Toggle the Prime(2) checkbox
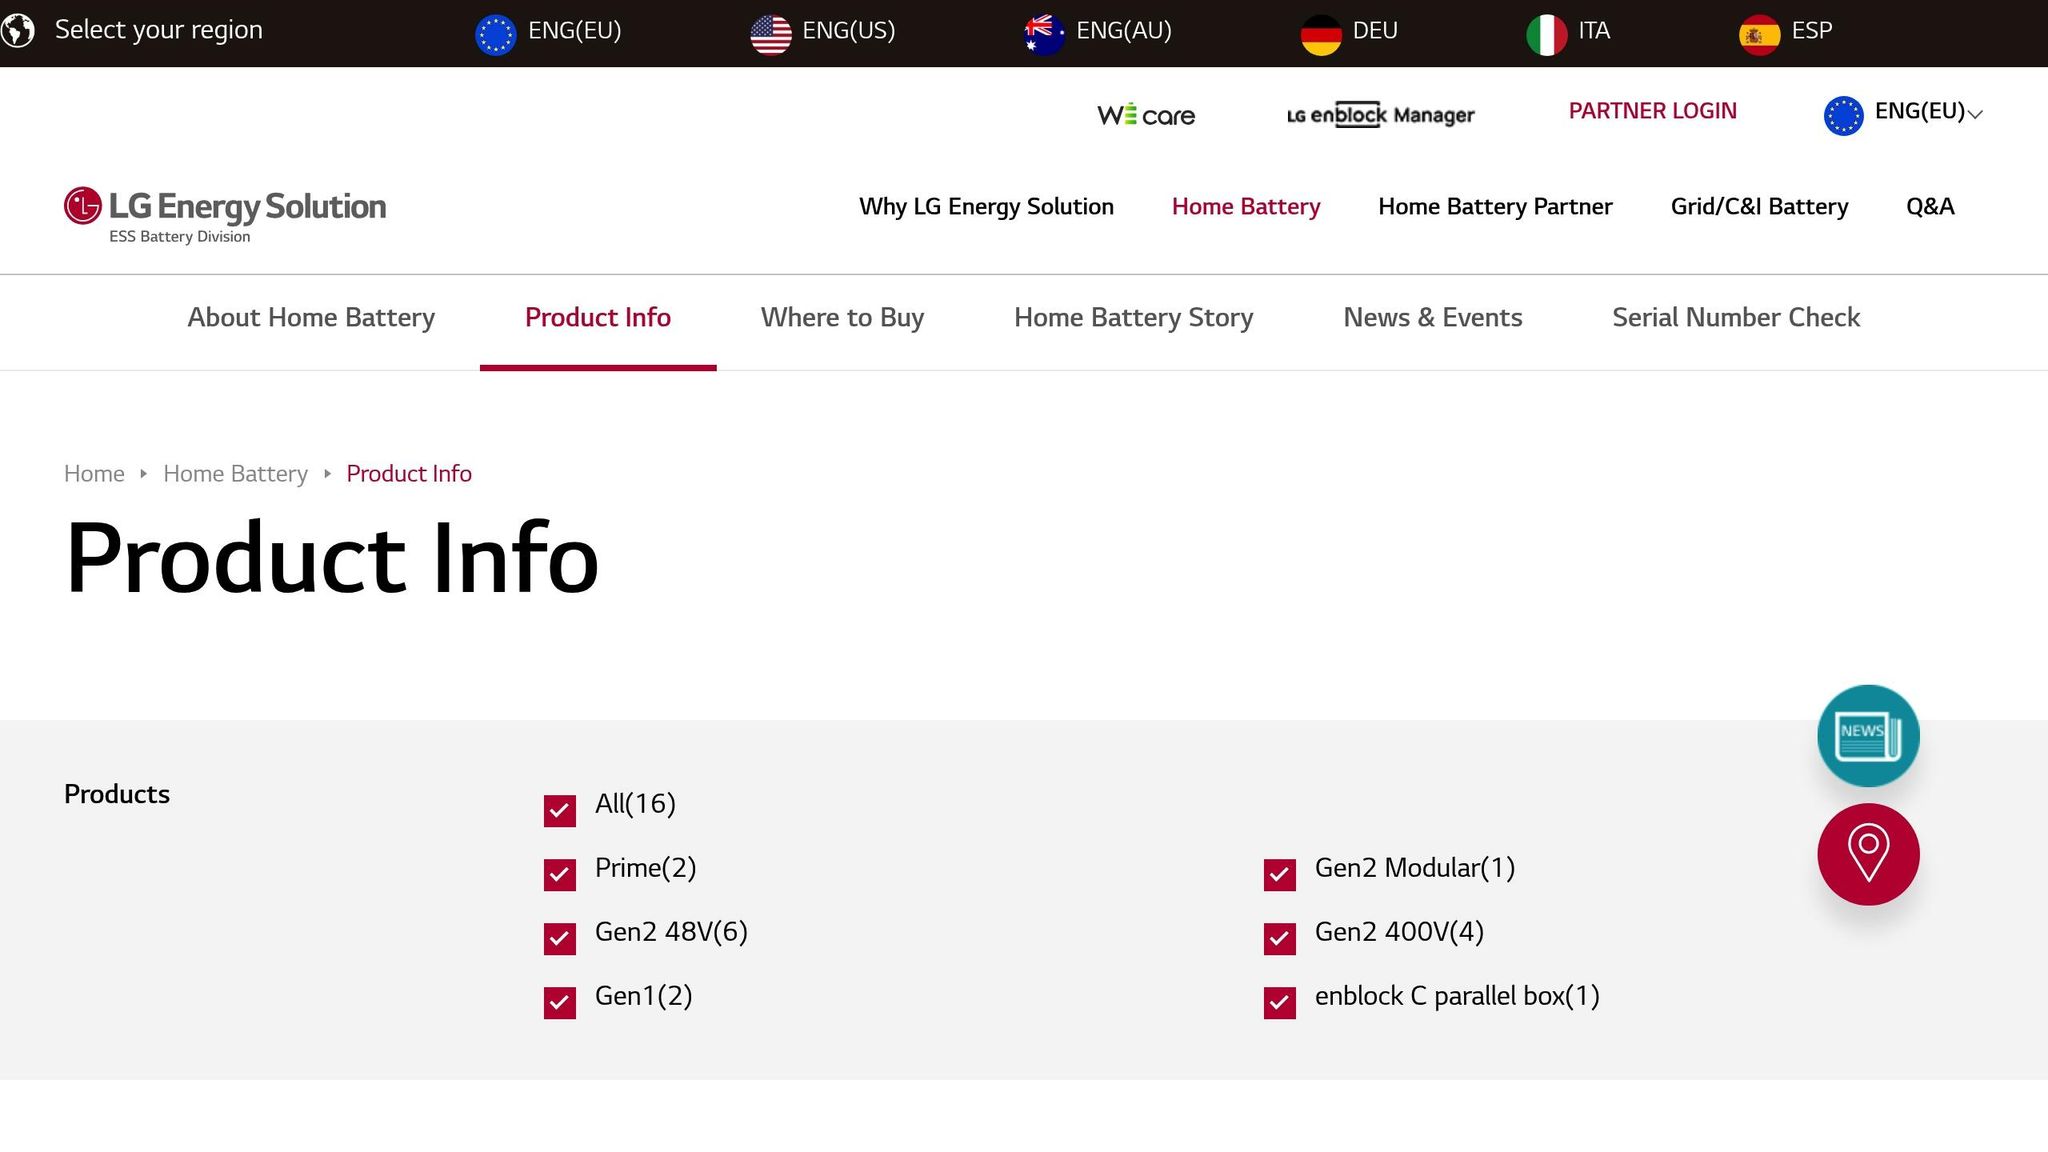The width and height of the screenshot is (2048, 1152). point(560,874)
